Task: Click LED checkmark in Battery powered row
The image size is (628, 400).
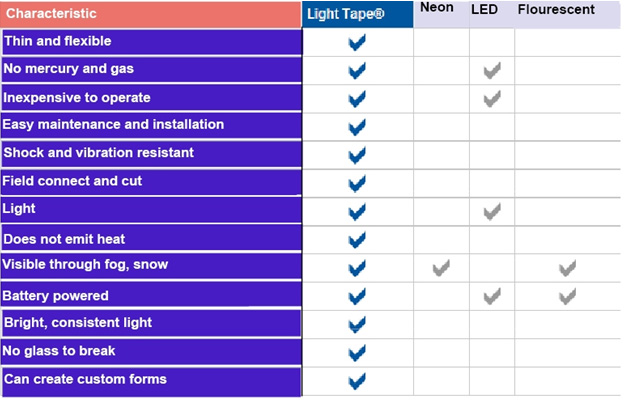Action: (491, 296)
